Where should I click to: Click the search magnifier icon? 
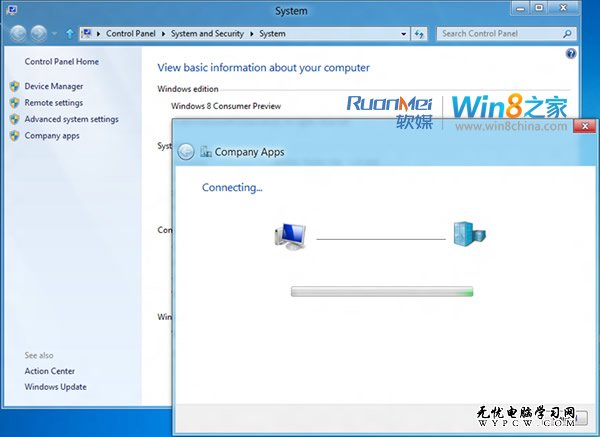[x=567, y=34]
